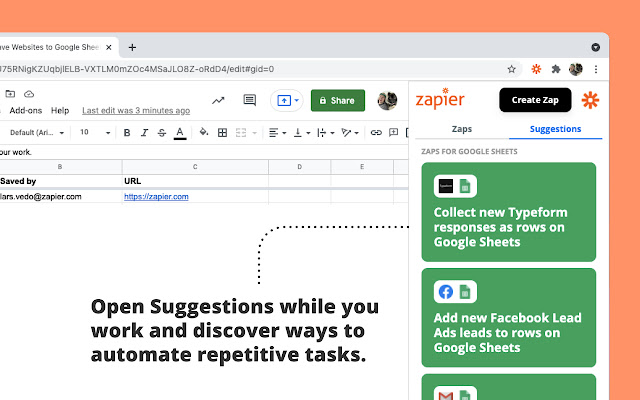This screenshot has height=400, width=640.
Task: Move document with folder icon
Action: click(10, 94)
